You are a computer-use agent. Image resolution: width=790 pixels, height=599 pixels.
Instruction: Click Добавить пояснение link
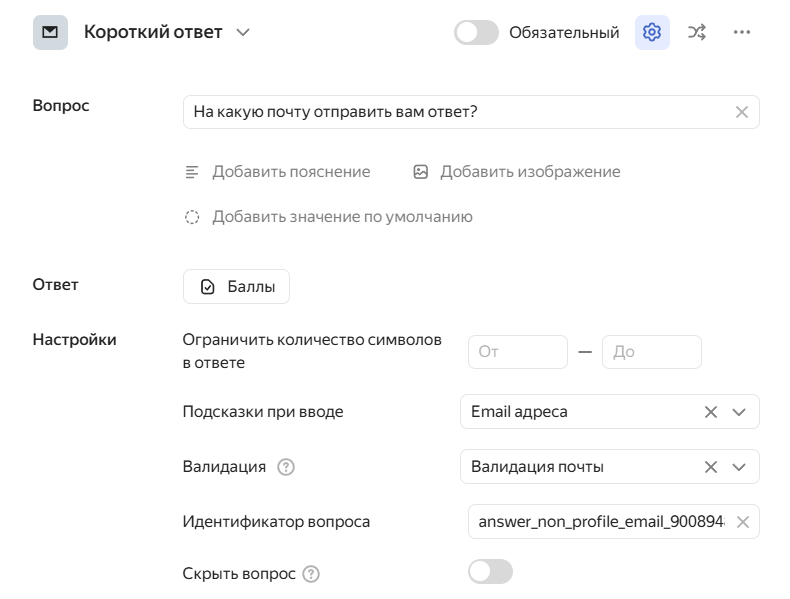click(x=290, y=172)
